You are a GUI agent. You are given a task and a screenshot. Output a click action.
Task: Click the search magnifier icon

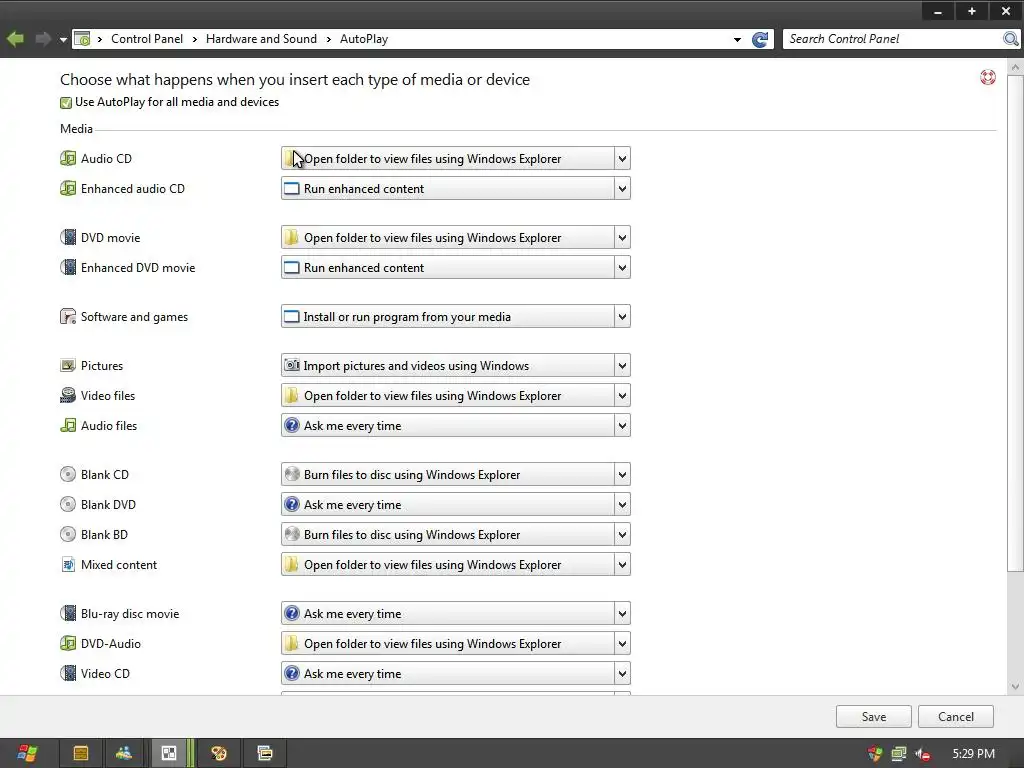click(x=1010, y=39)
